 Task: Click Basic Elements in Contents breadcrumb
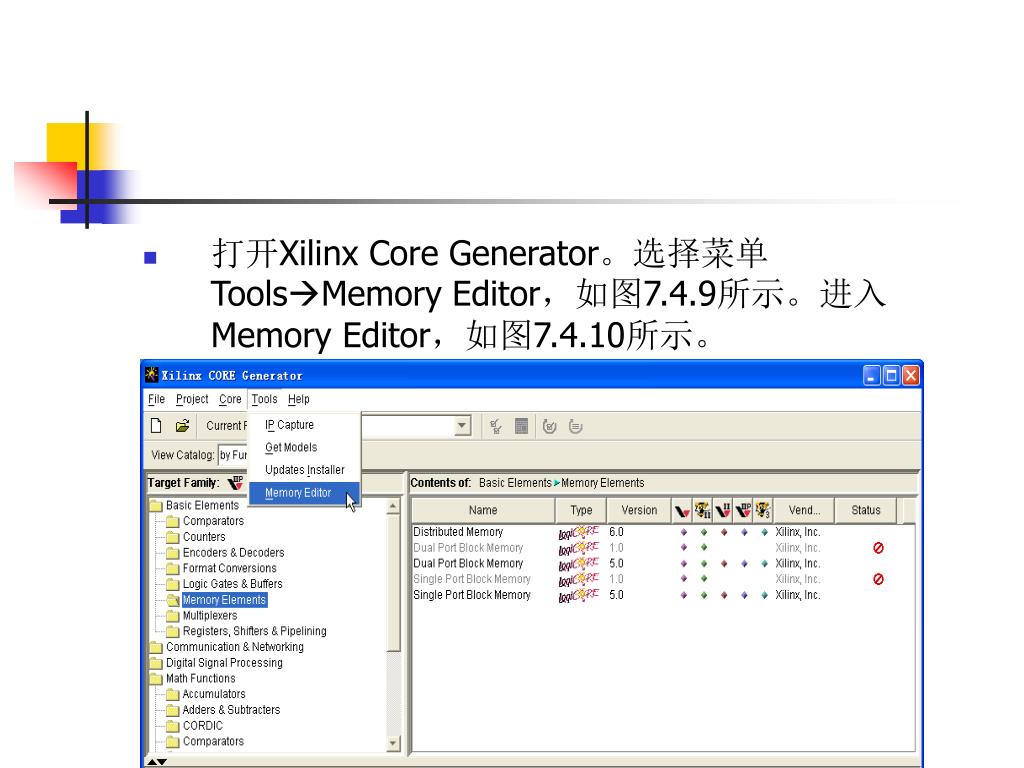point(515,483)
